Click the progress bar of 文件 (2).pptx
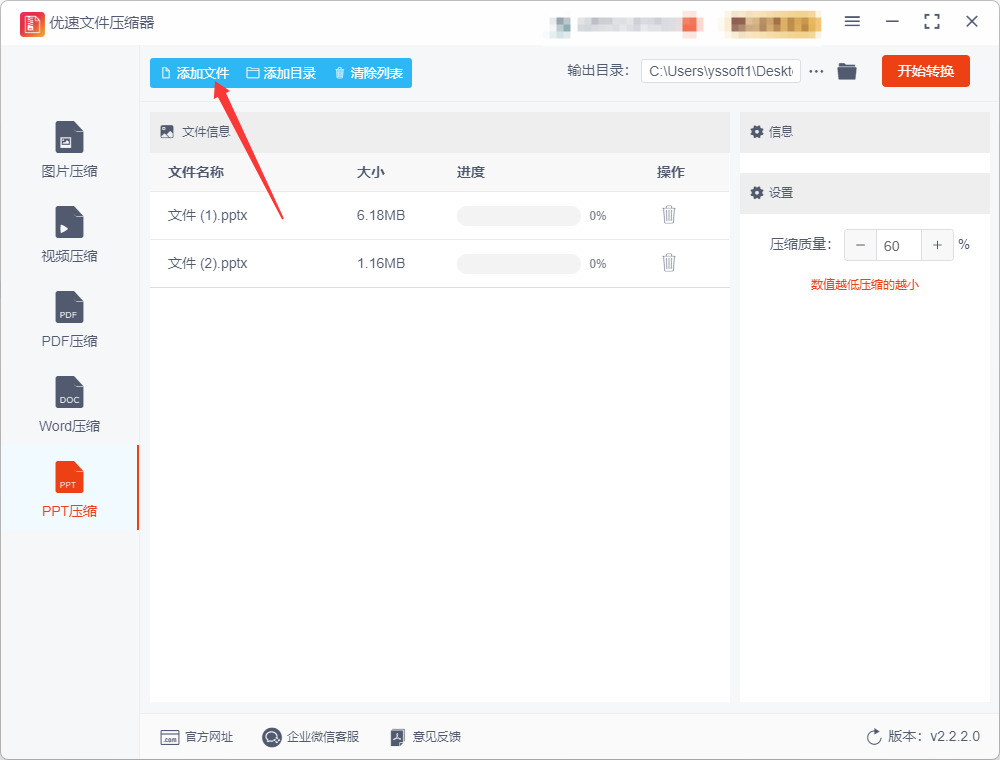 (x=518, y=263)
